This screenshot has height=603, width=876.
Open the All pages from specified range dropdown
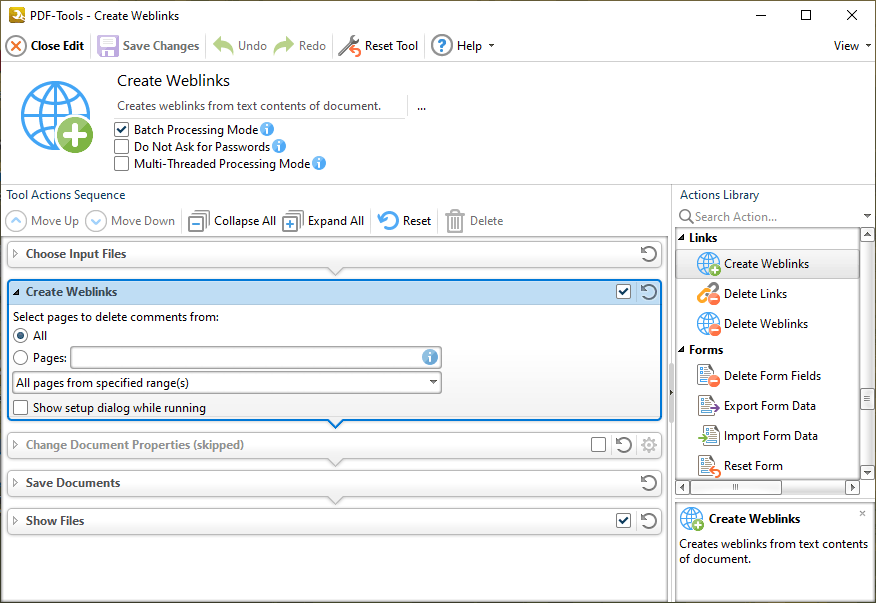[433, 382]
